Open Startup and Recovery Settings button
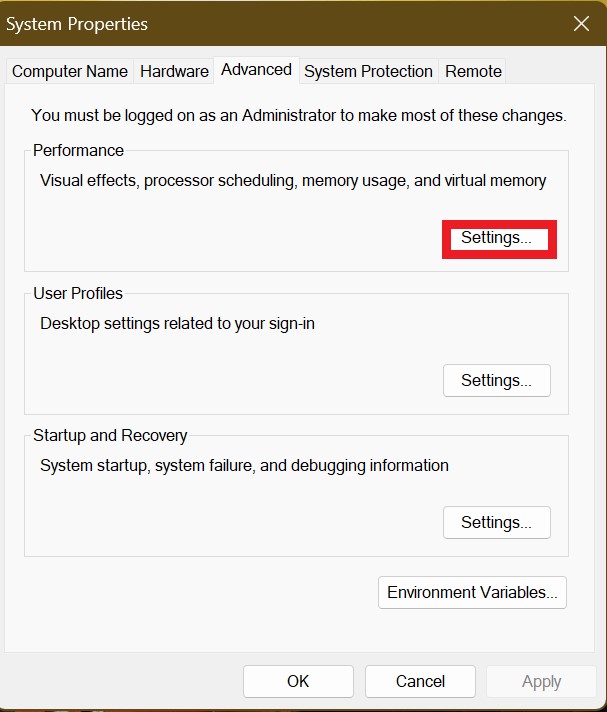Viewport: 607px width, 712px height. tap(496, 522)
